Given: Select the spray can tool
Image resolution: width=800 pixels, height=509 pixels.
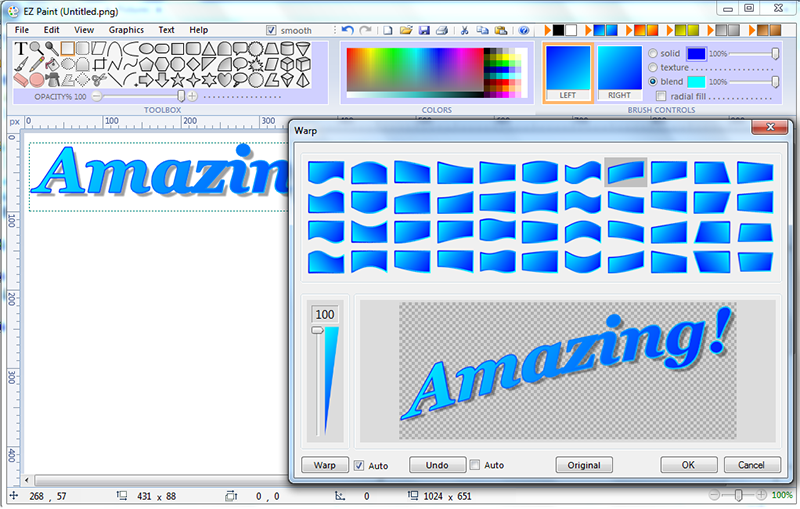Looking at the screenshot, I should 53,80.
